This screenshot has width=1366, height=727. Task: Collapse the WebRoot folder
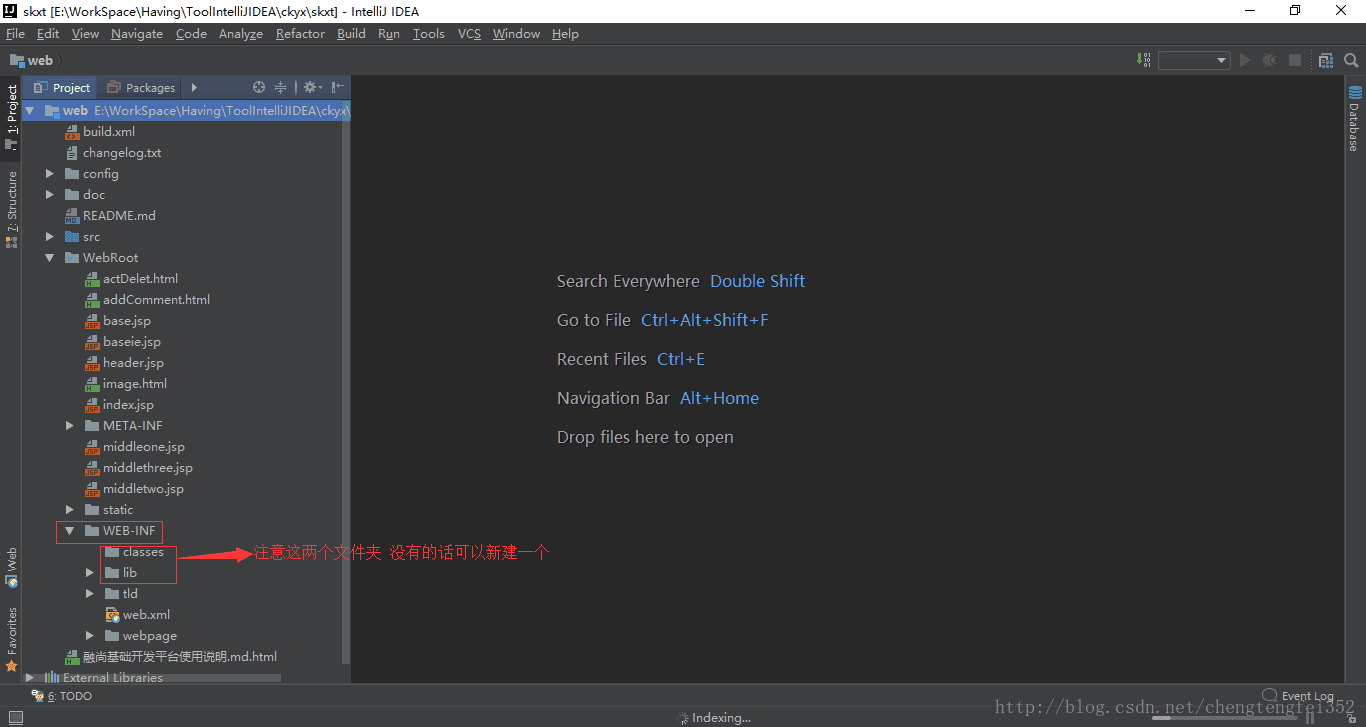pos(50,258)
